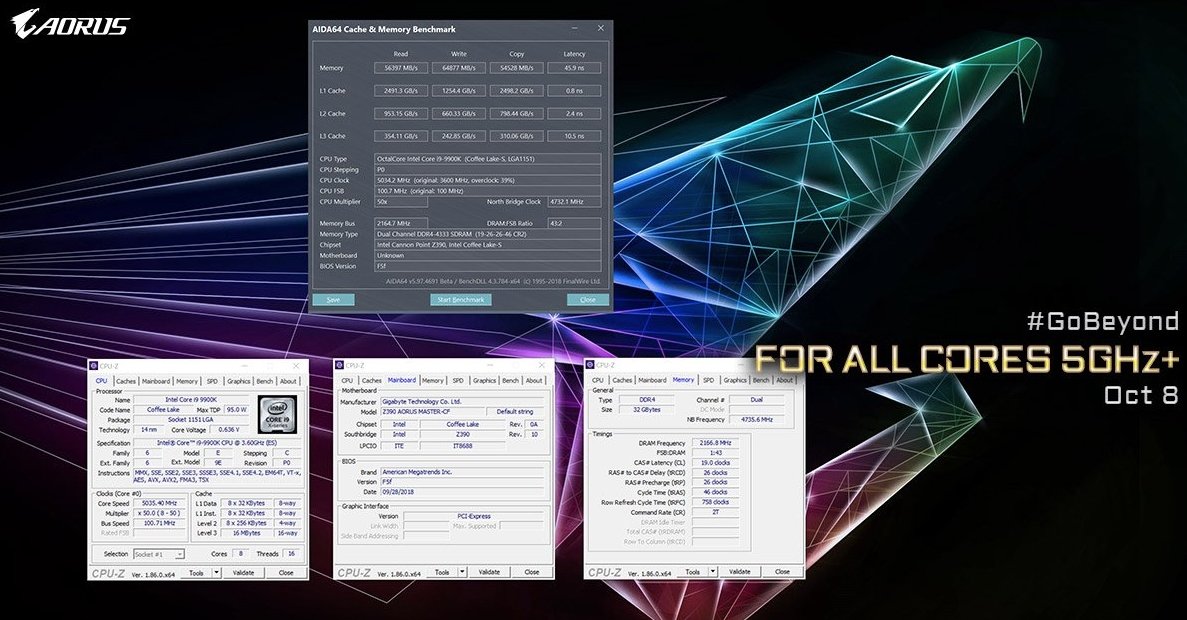The width and height of the screenshot is (1187, 620).
Task: Click Validate in the Memory CPU-Z window
Action: point(740,572)
